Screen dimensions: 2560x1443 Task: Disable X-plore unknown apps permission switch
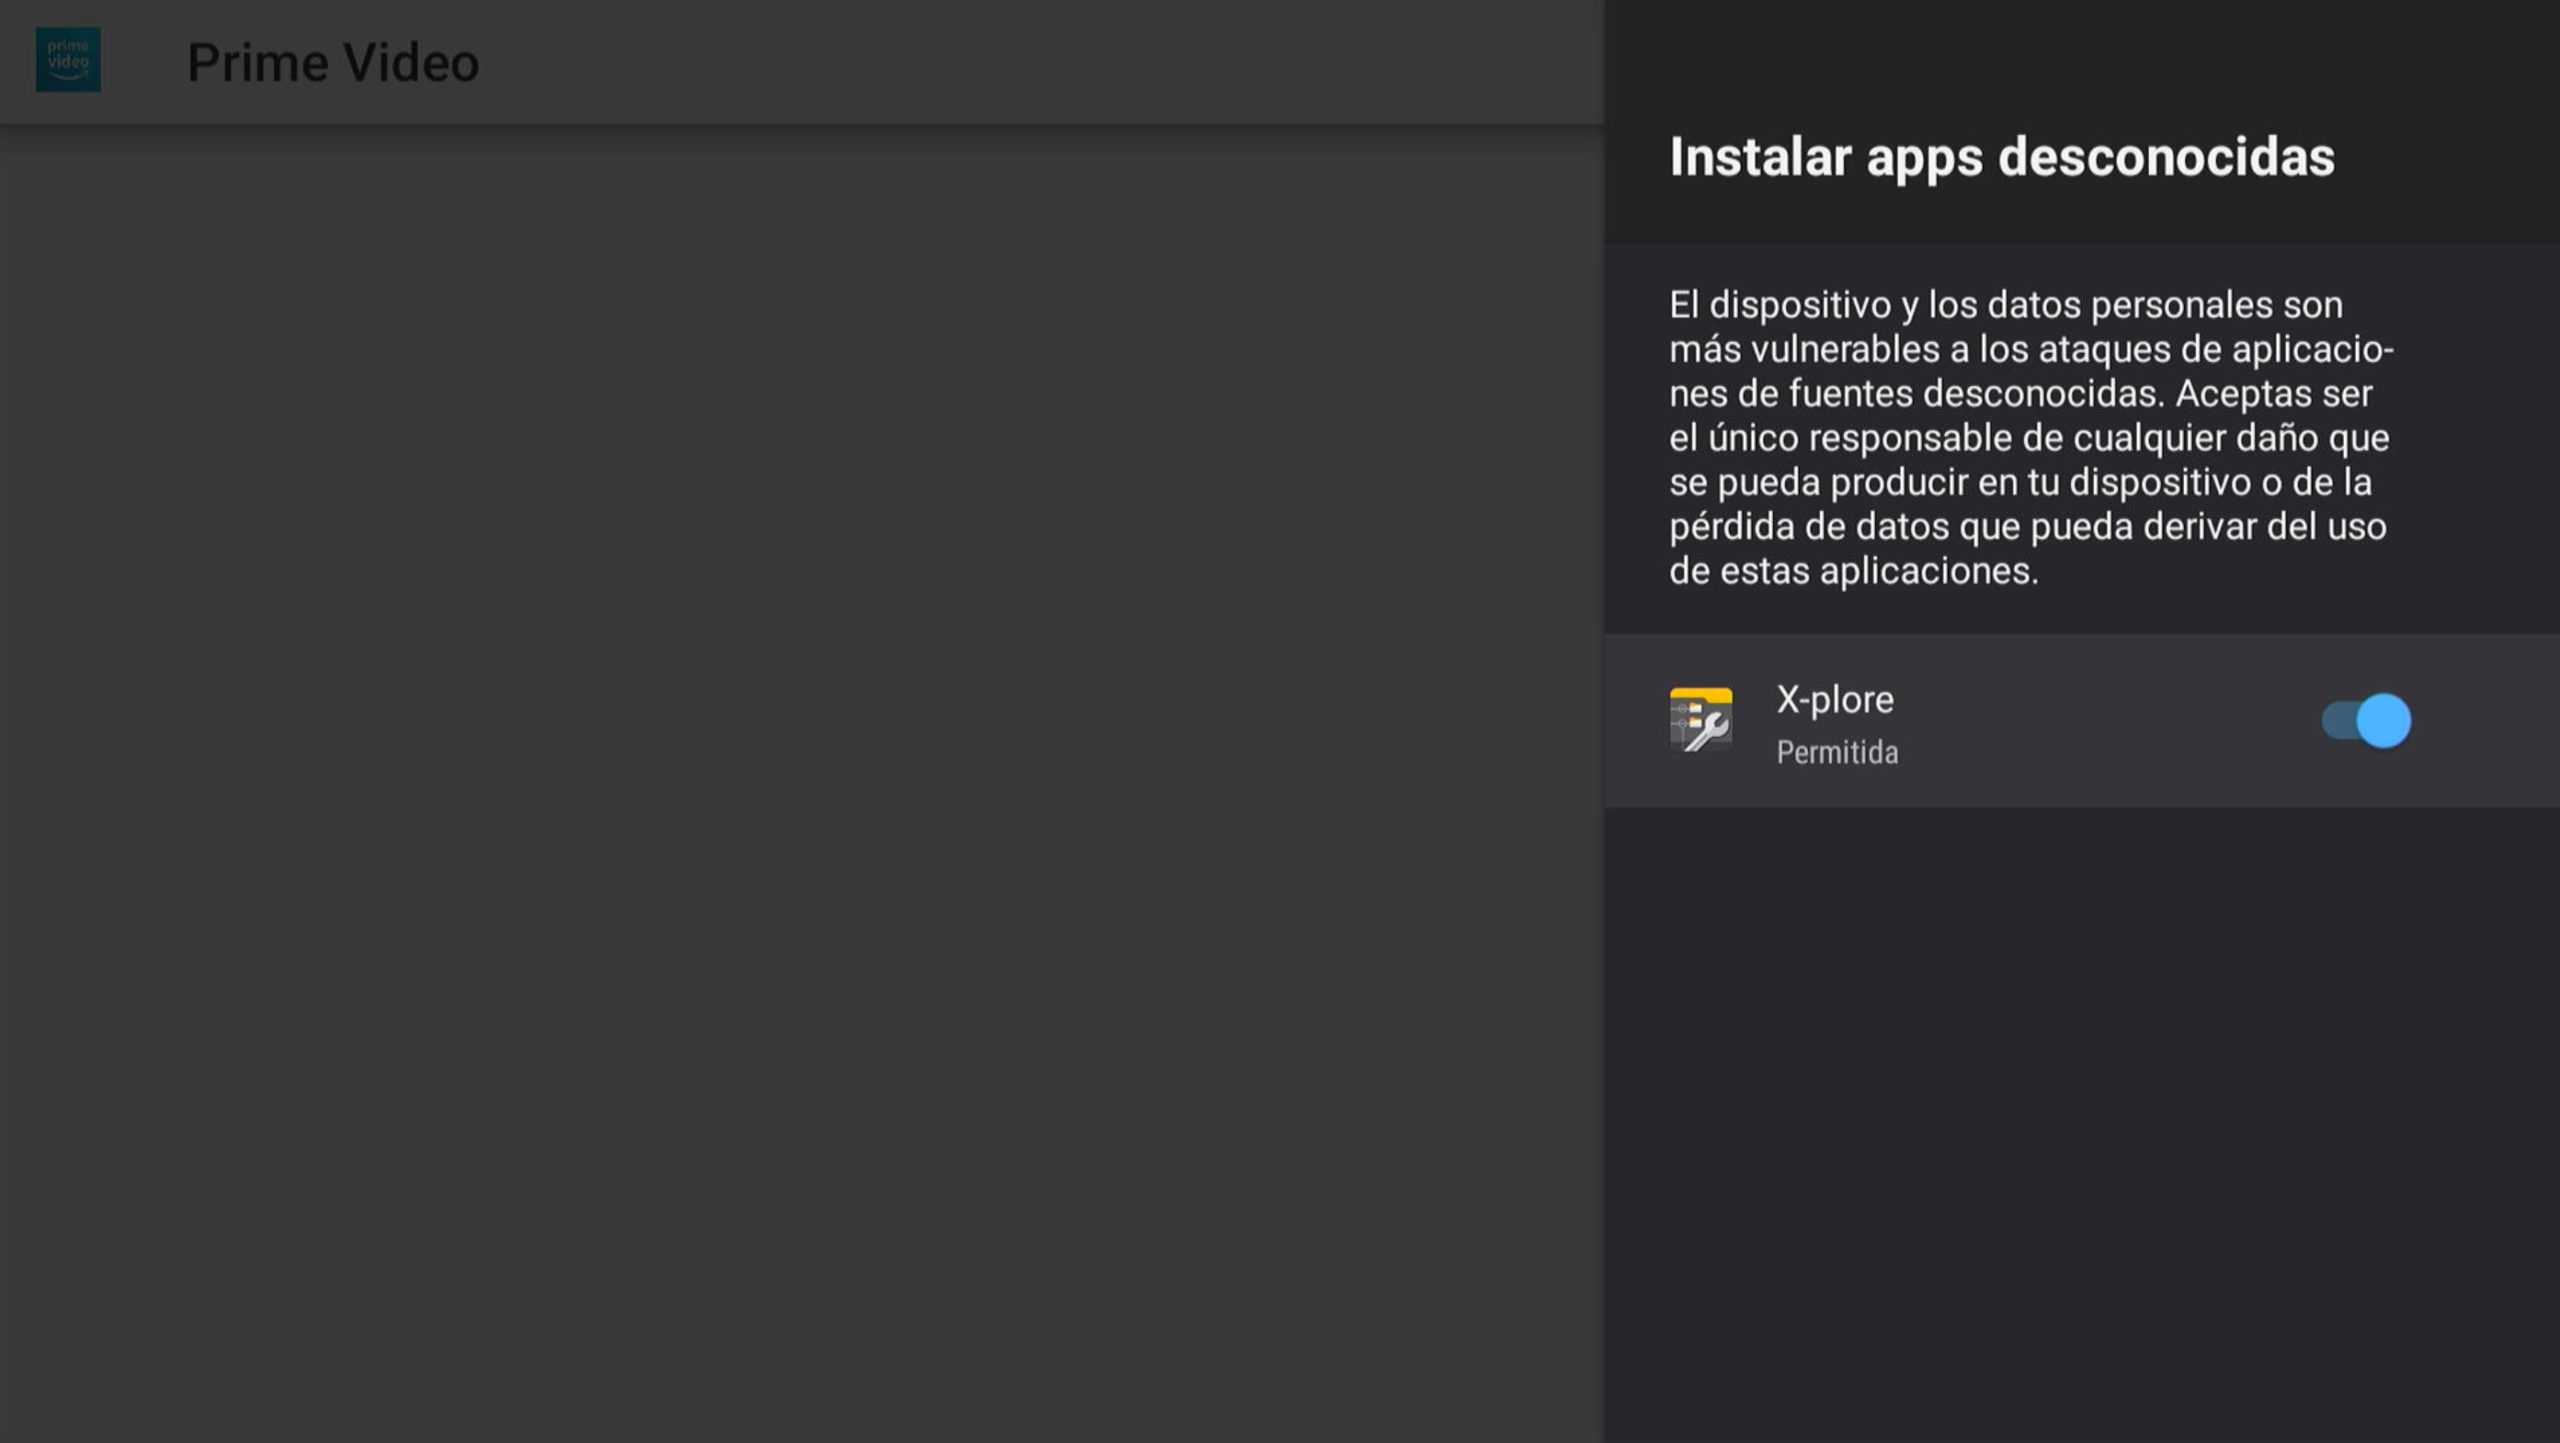(2365, 720)
